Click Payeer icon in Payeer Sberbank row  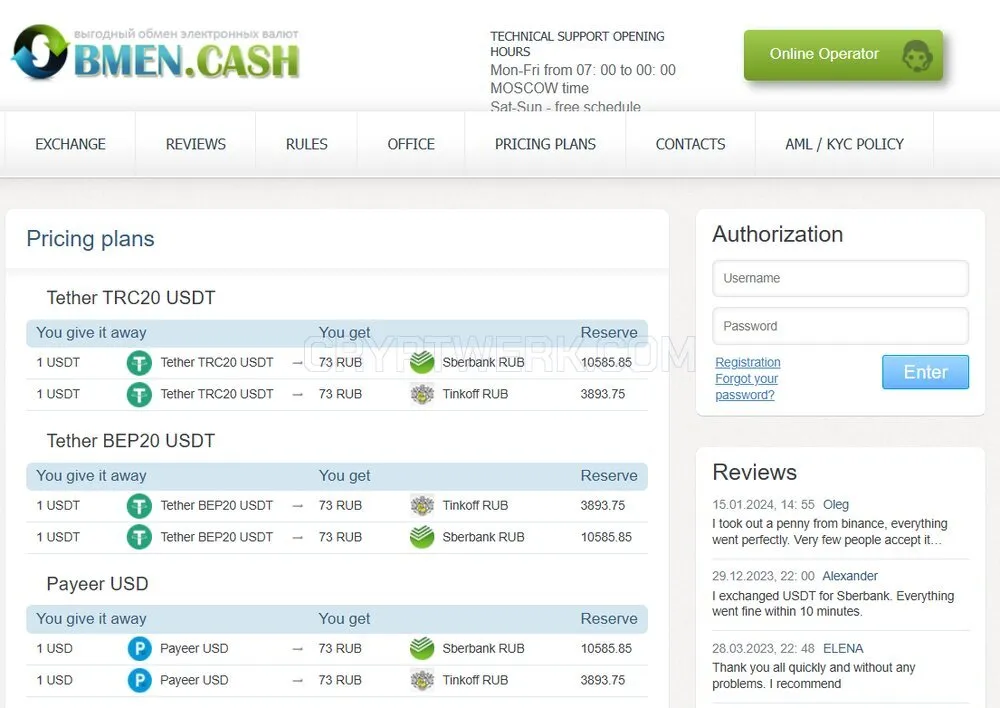(x=139, y=649)
